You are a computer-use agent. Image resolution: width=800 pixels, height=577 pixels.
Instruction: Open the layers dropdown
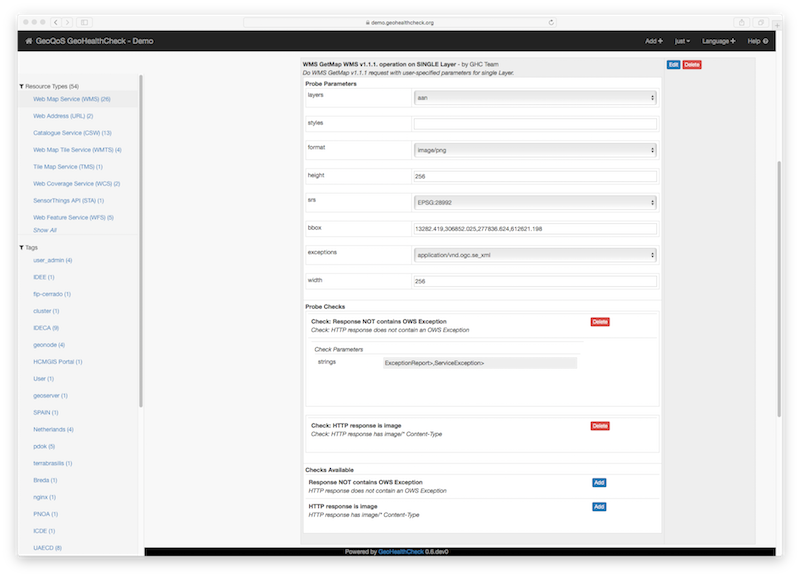tap(534, 98)
